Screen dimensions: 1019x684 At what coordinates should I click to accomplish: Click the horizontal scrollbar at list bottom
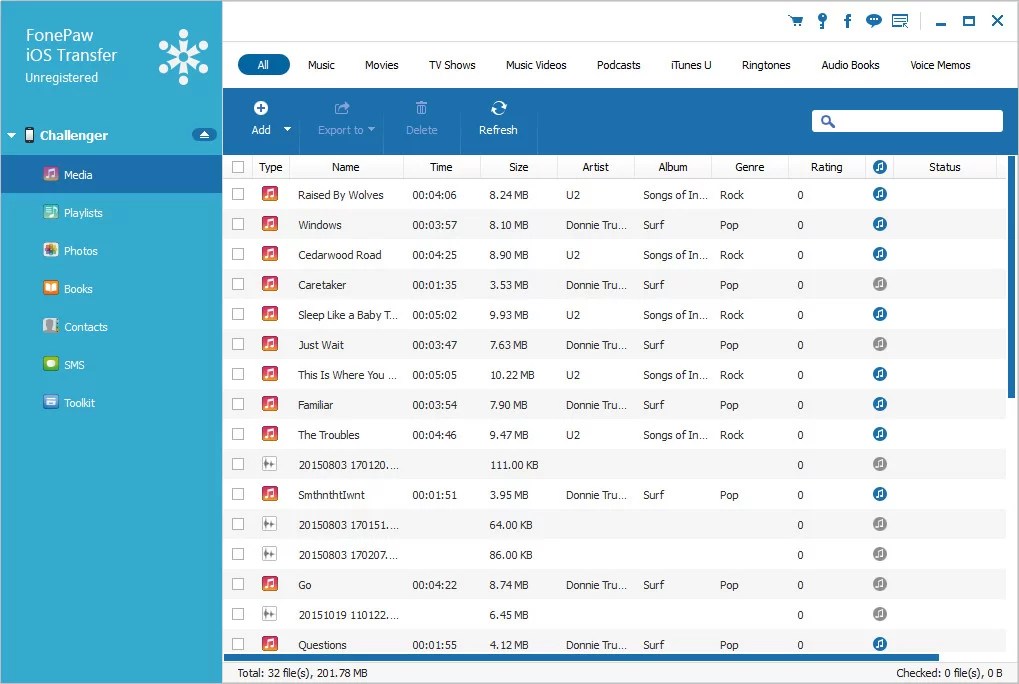(x=582, y=657)
